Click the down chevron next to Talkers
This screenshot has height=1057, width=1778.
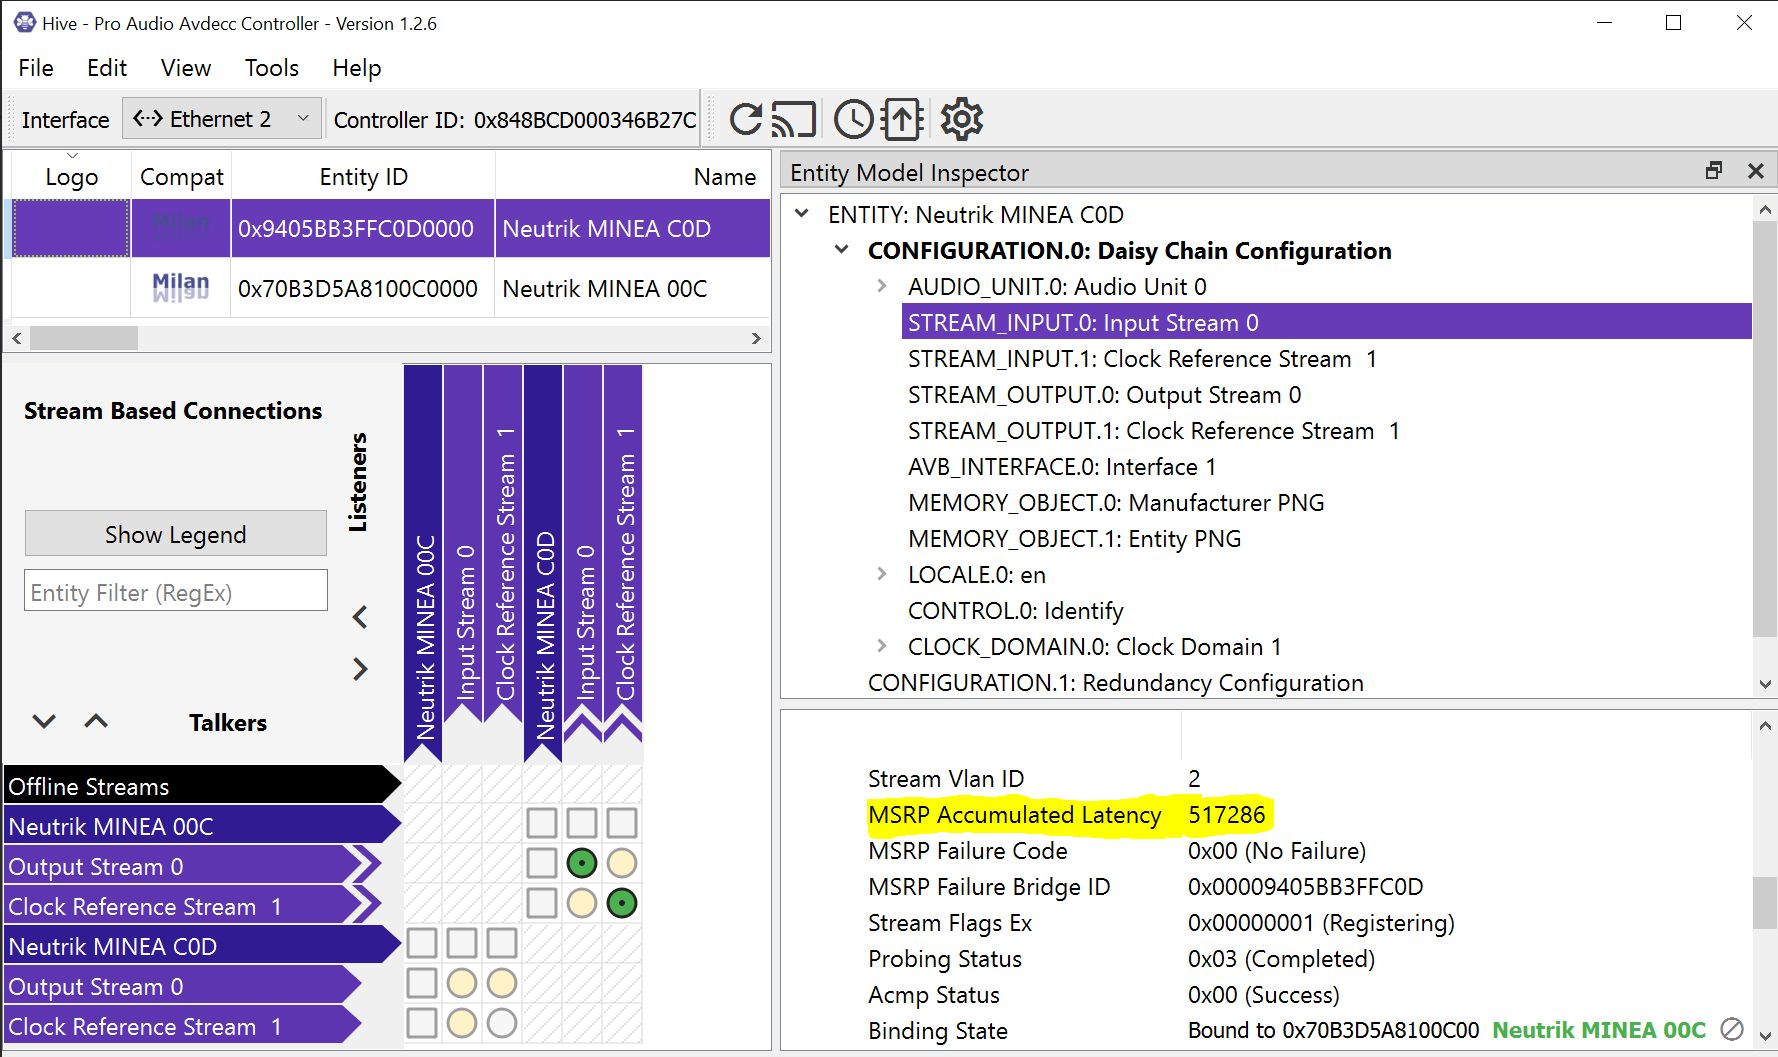pos(44,721)
